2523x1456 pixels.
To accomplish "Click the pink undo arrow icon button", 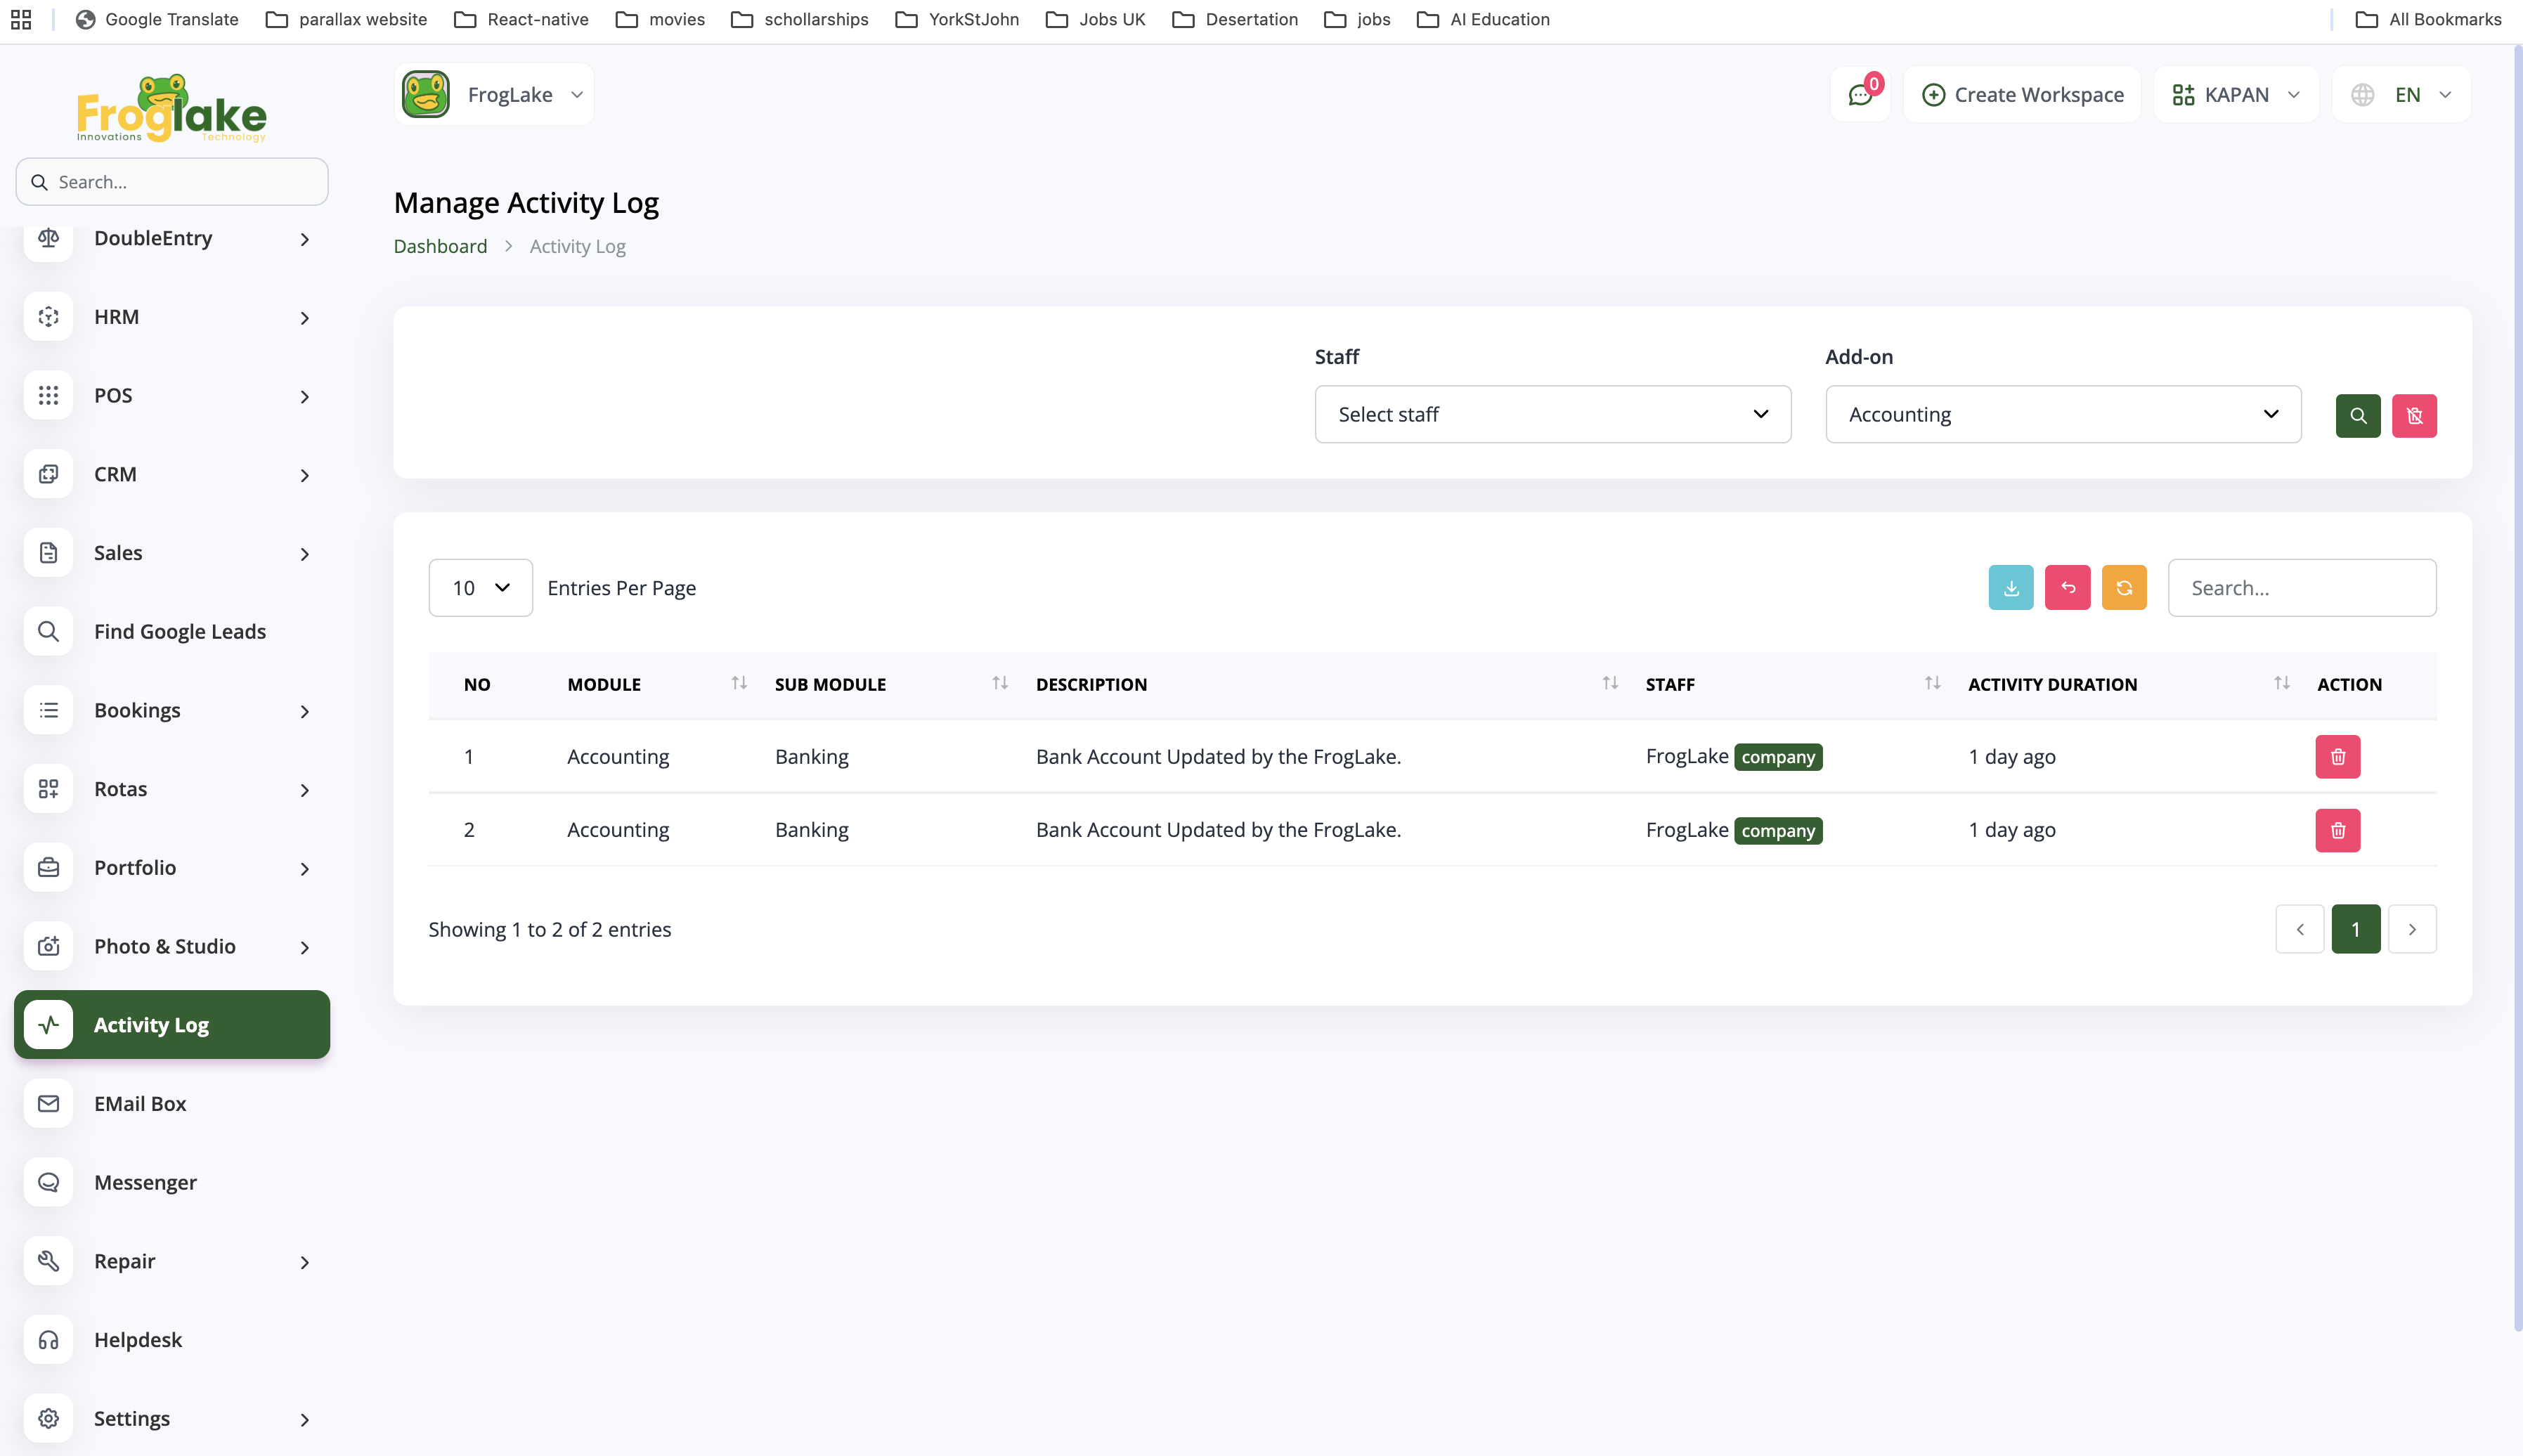I will point(2067,588).
